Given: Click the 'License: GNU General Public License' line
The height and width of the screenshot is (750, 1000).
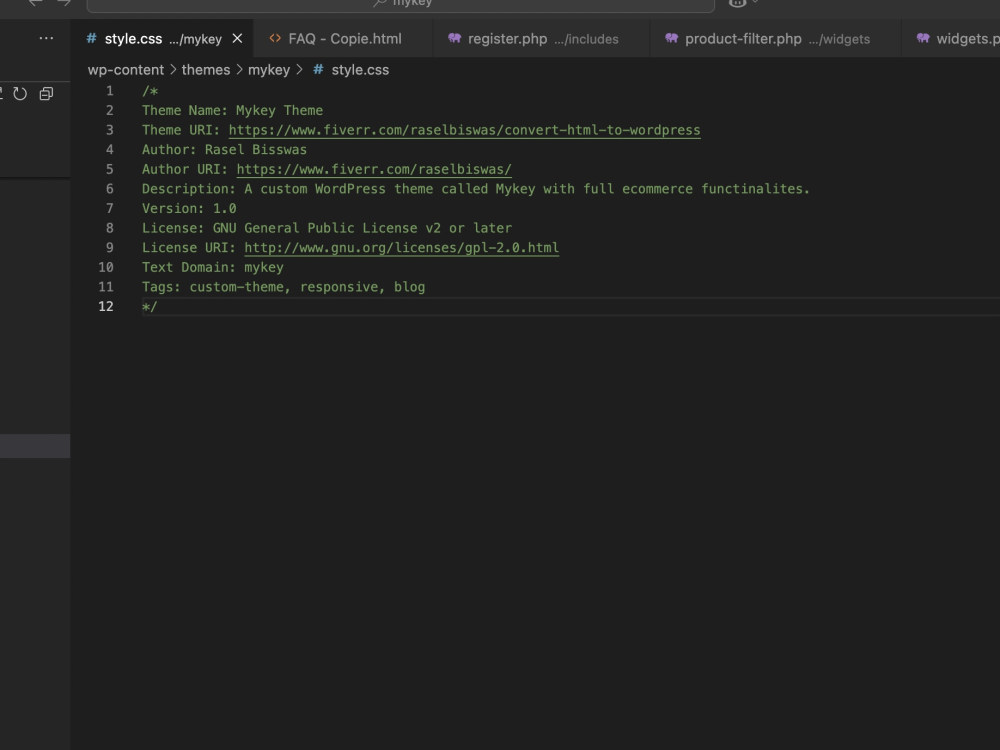Looking at the screenshot, I should (x=327, y=228).
